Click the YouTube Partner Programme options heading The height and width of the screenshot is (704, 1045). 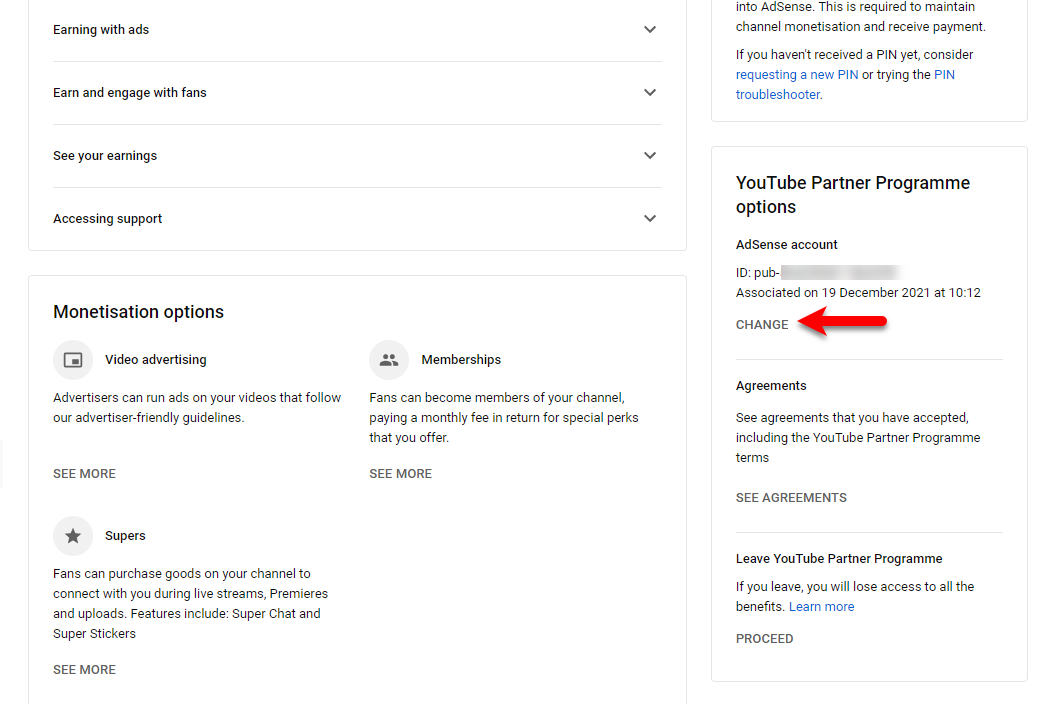853,195
